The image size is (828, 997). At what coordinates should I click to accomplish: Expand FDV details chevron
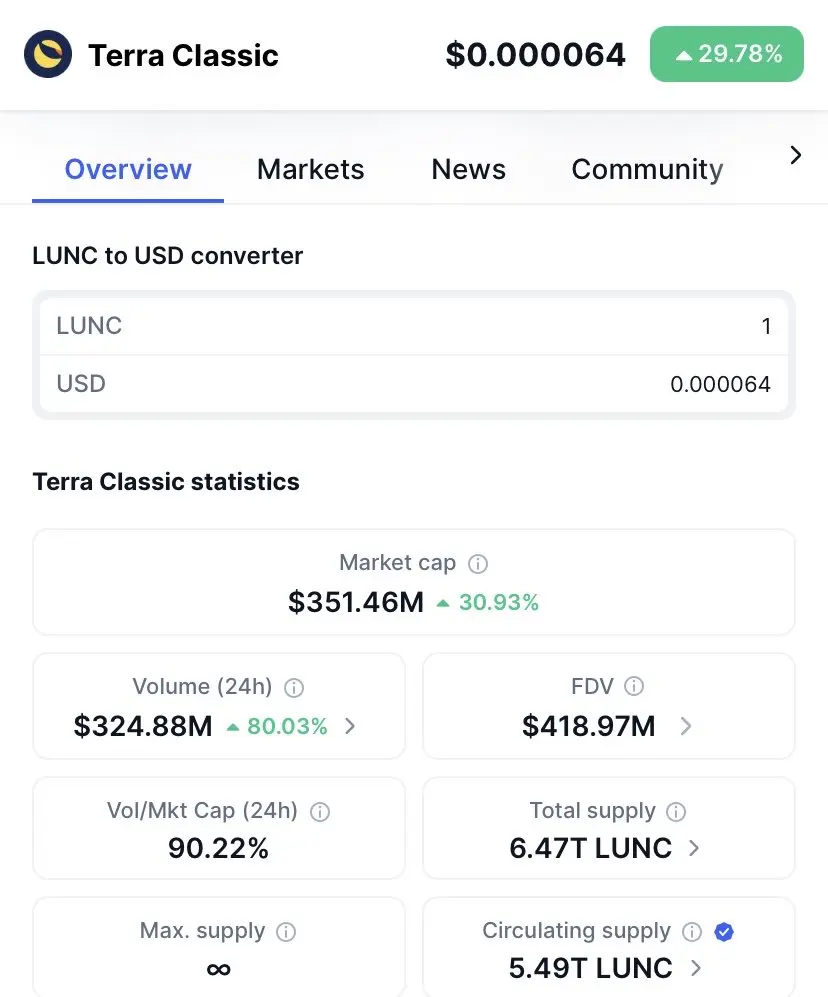pyautogui.click(x=686, y=725)
